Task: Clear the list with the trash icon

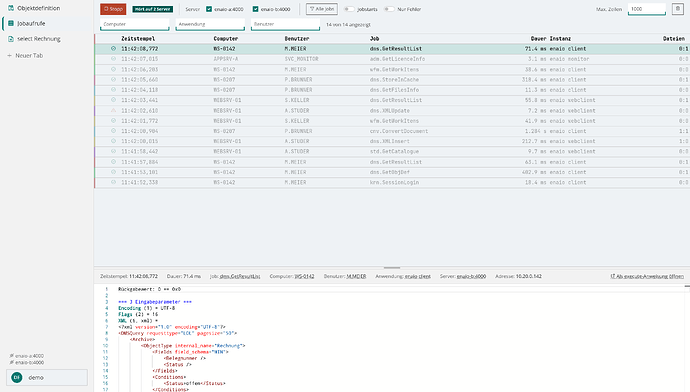Action: [x=678, y=9]
